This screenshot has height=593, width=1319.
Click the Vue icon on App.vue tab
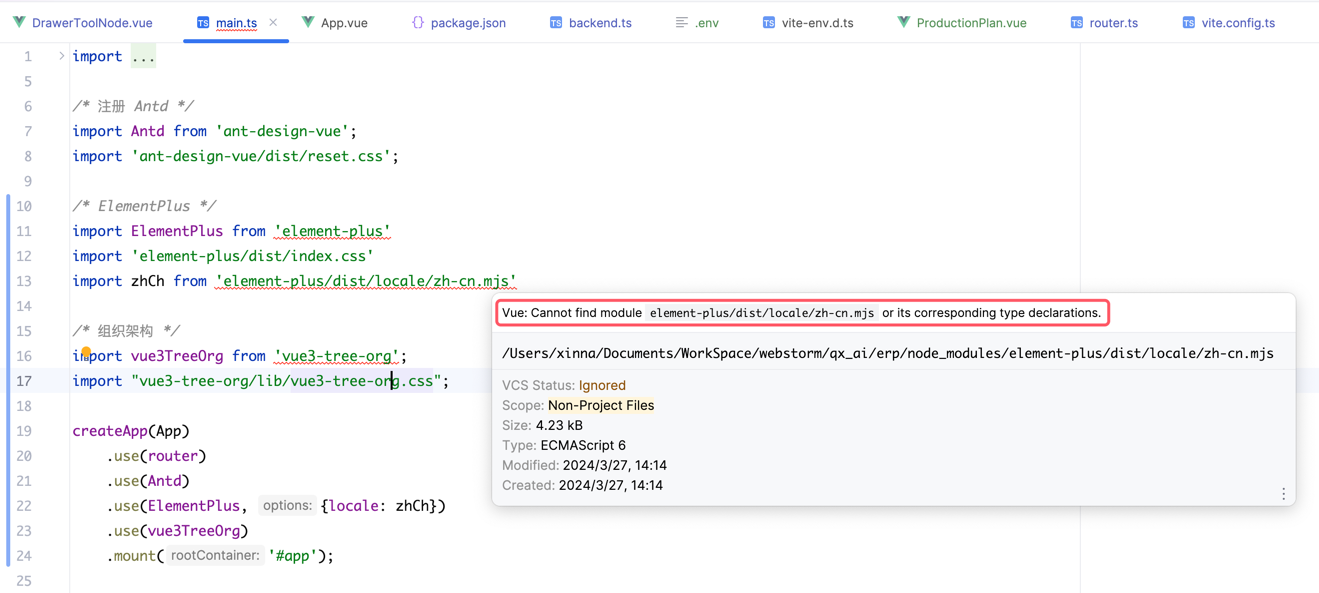point(308,22)
